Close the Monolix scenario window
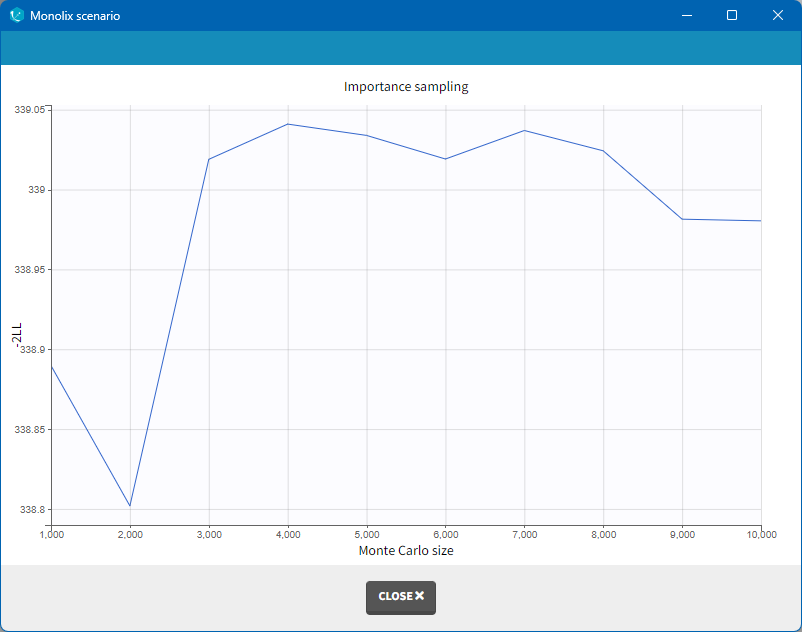The height and width of the screenshot is (632, 802). (x=778, y=16)
